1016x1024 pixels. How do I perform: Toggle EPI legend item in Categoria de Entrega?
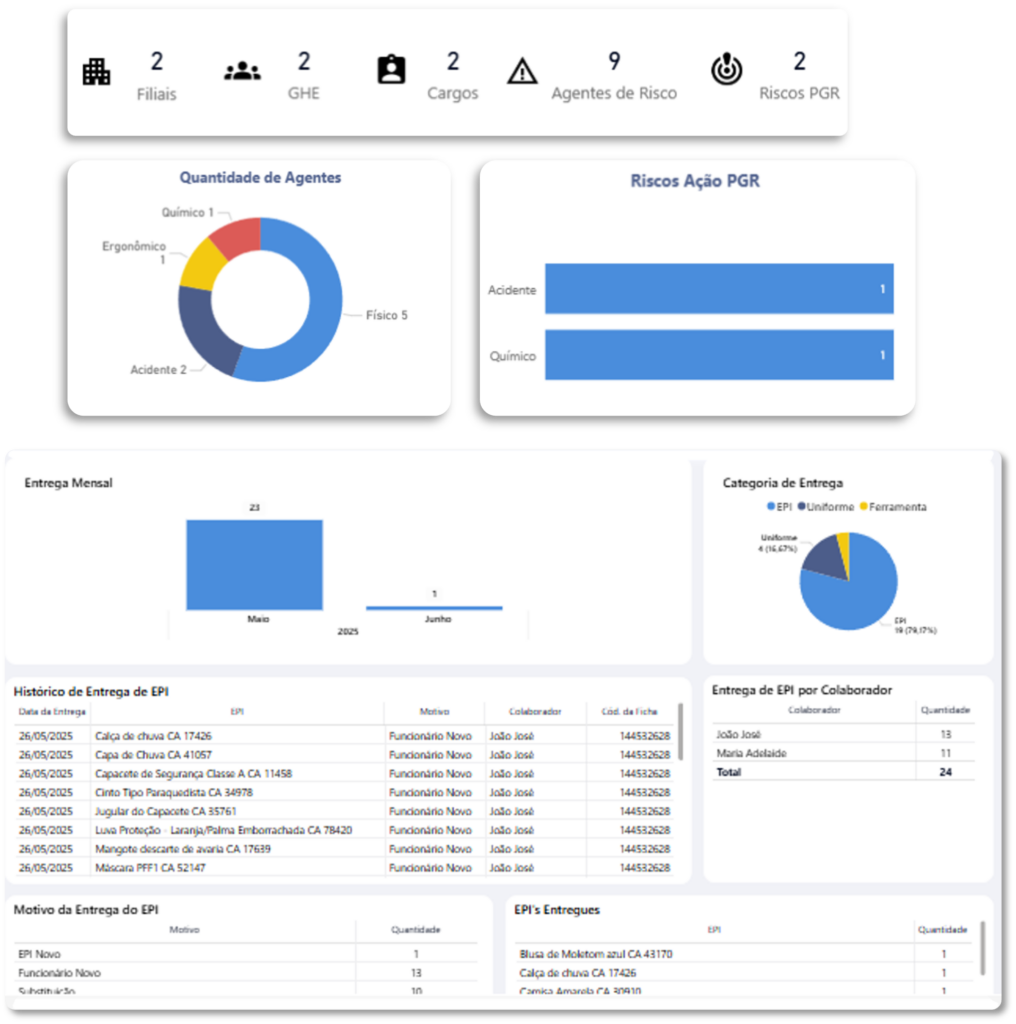778,507
